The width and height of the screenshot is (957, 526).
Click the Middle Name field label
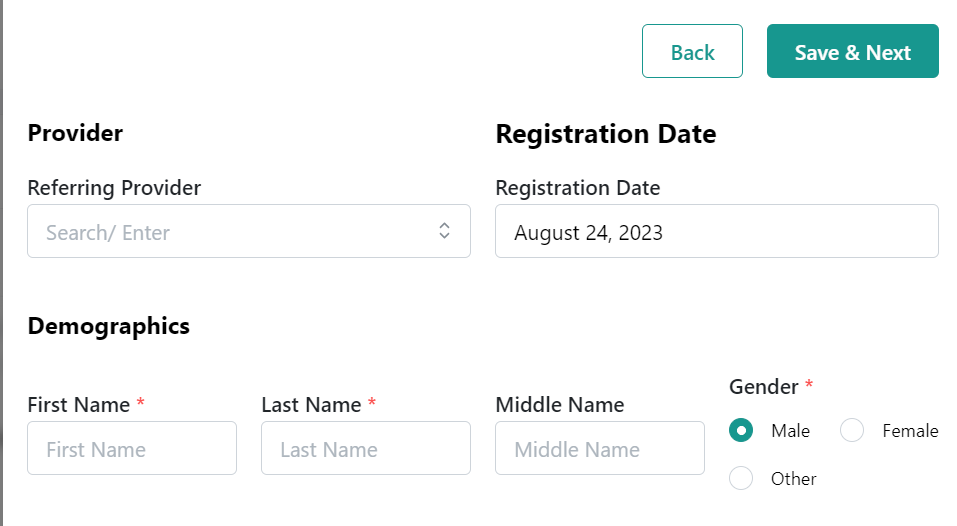(x=559, y=405)
